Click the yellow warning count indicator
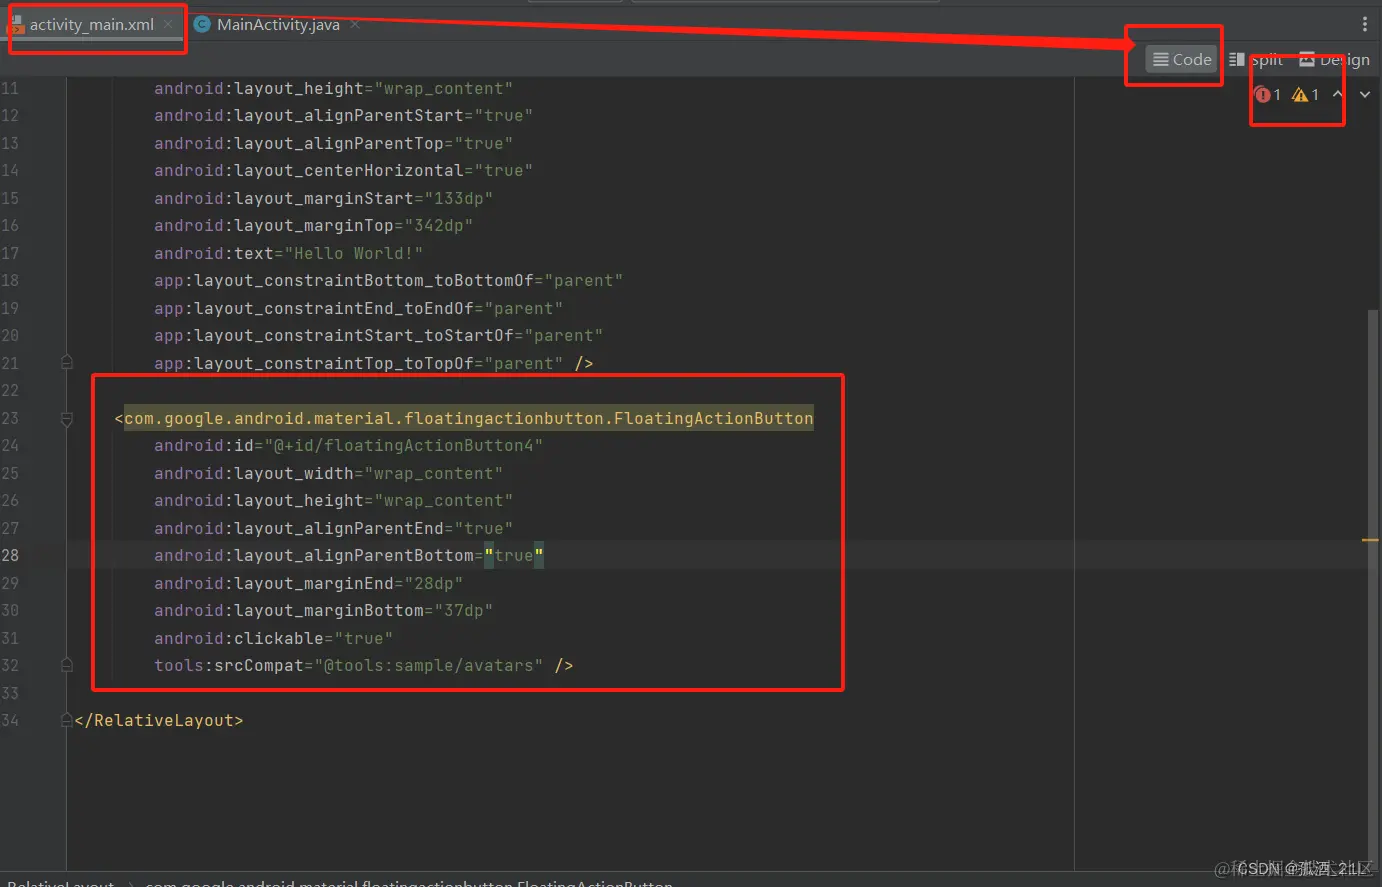 [x=1305, y=95]
